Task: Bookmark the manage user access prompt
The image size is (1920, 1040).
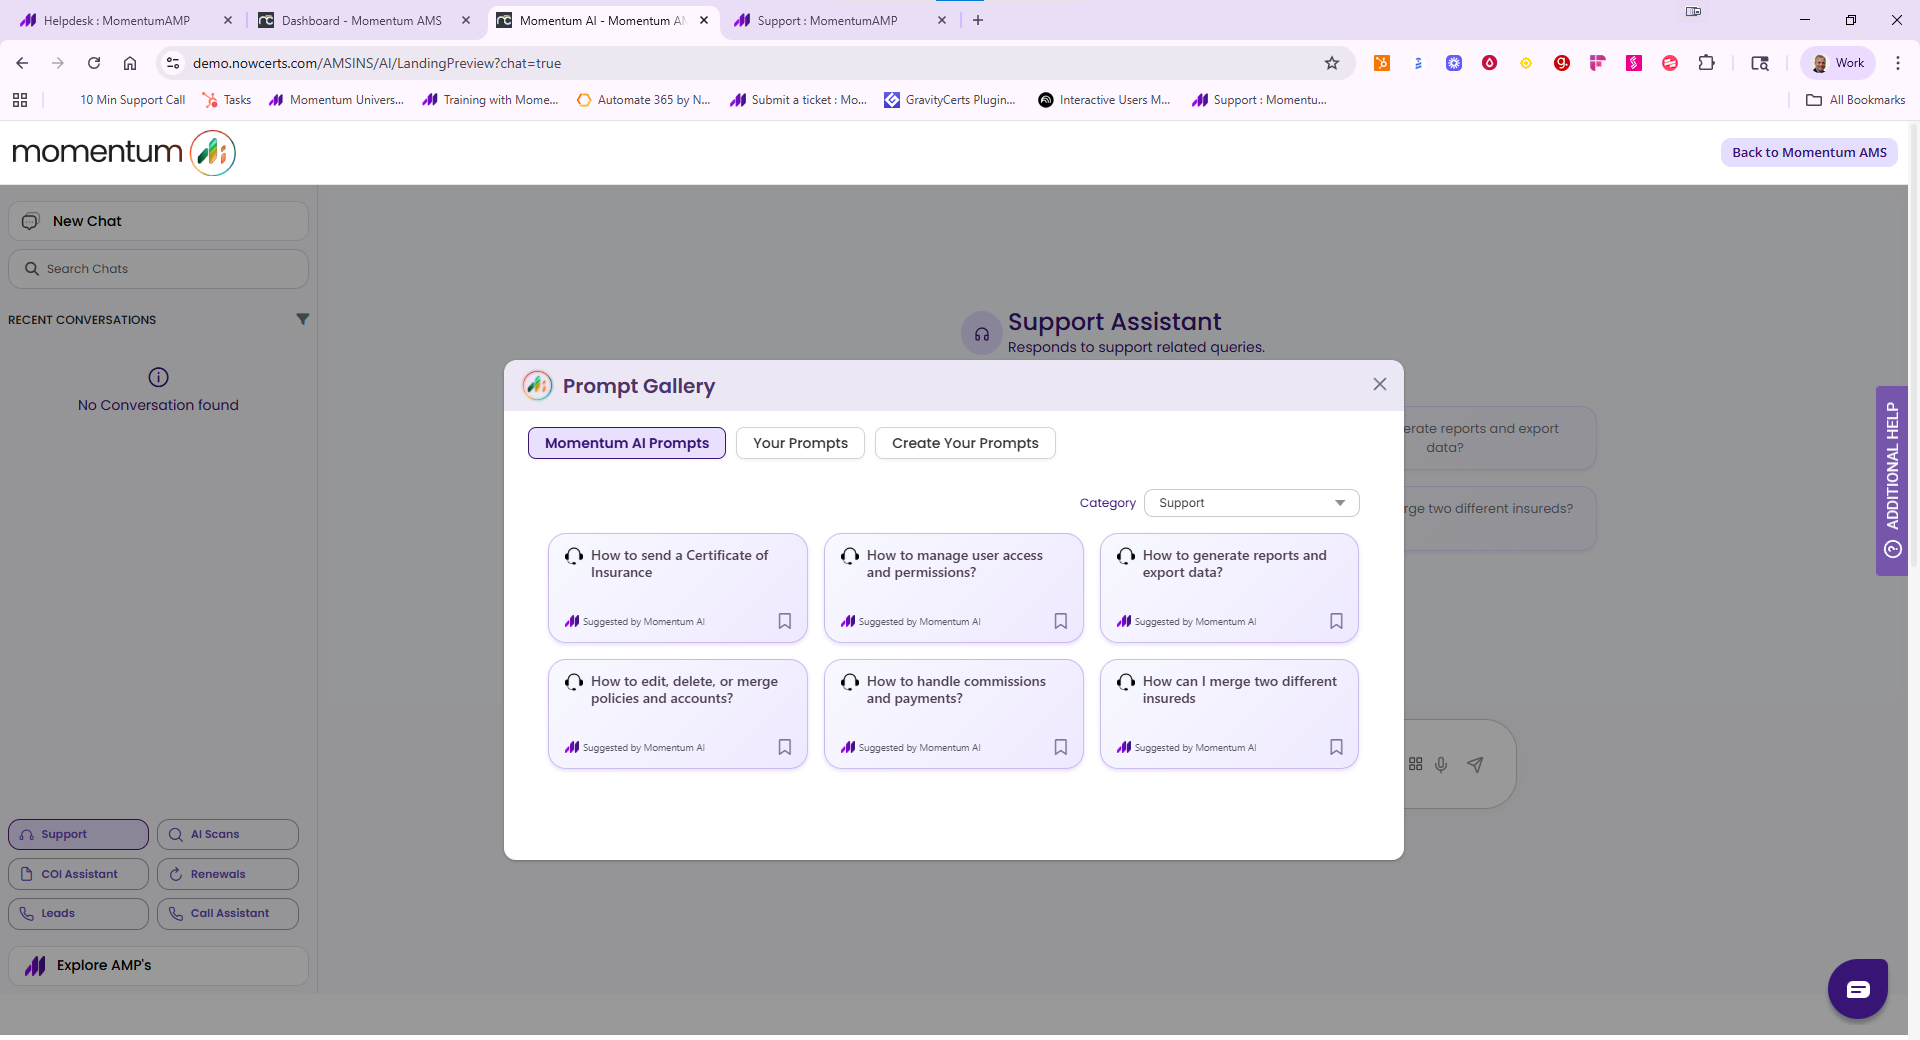Action: point(1061,621)
